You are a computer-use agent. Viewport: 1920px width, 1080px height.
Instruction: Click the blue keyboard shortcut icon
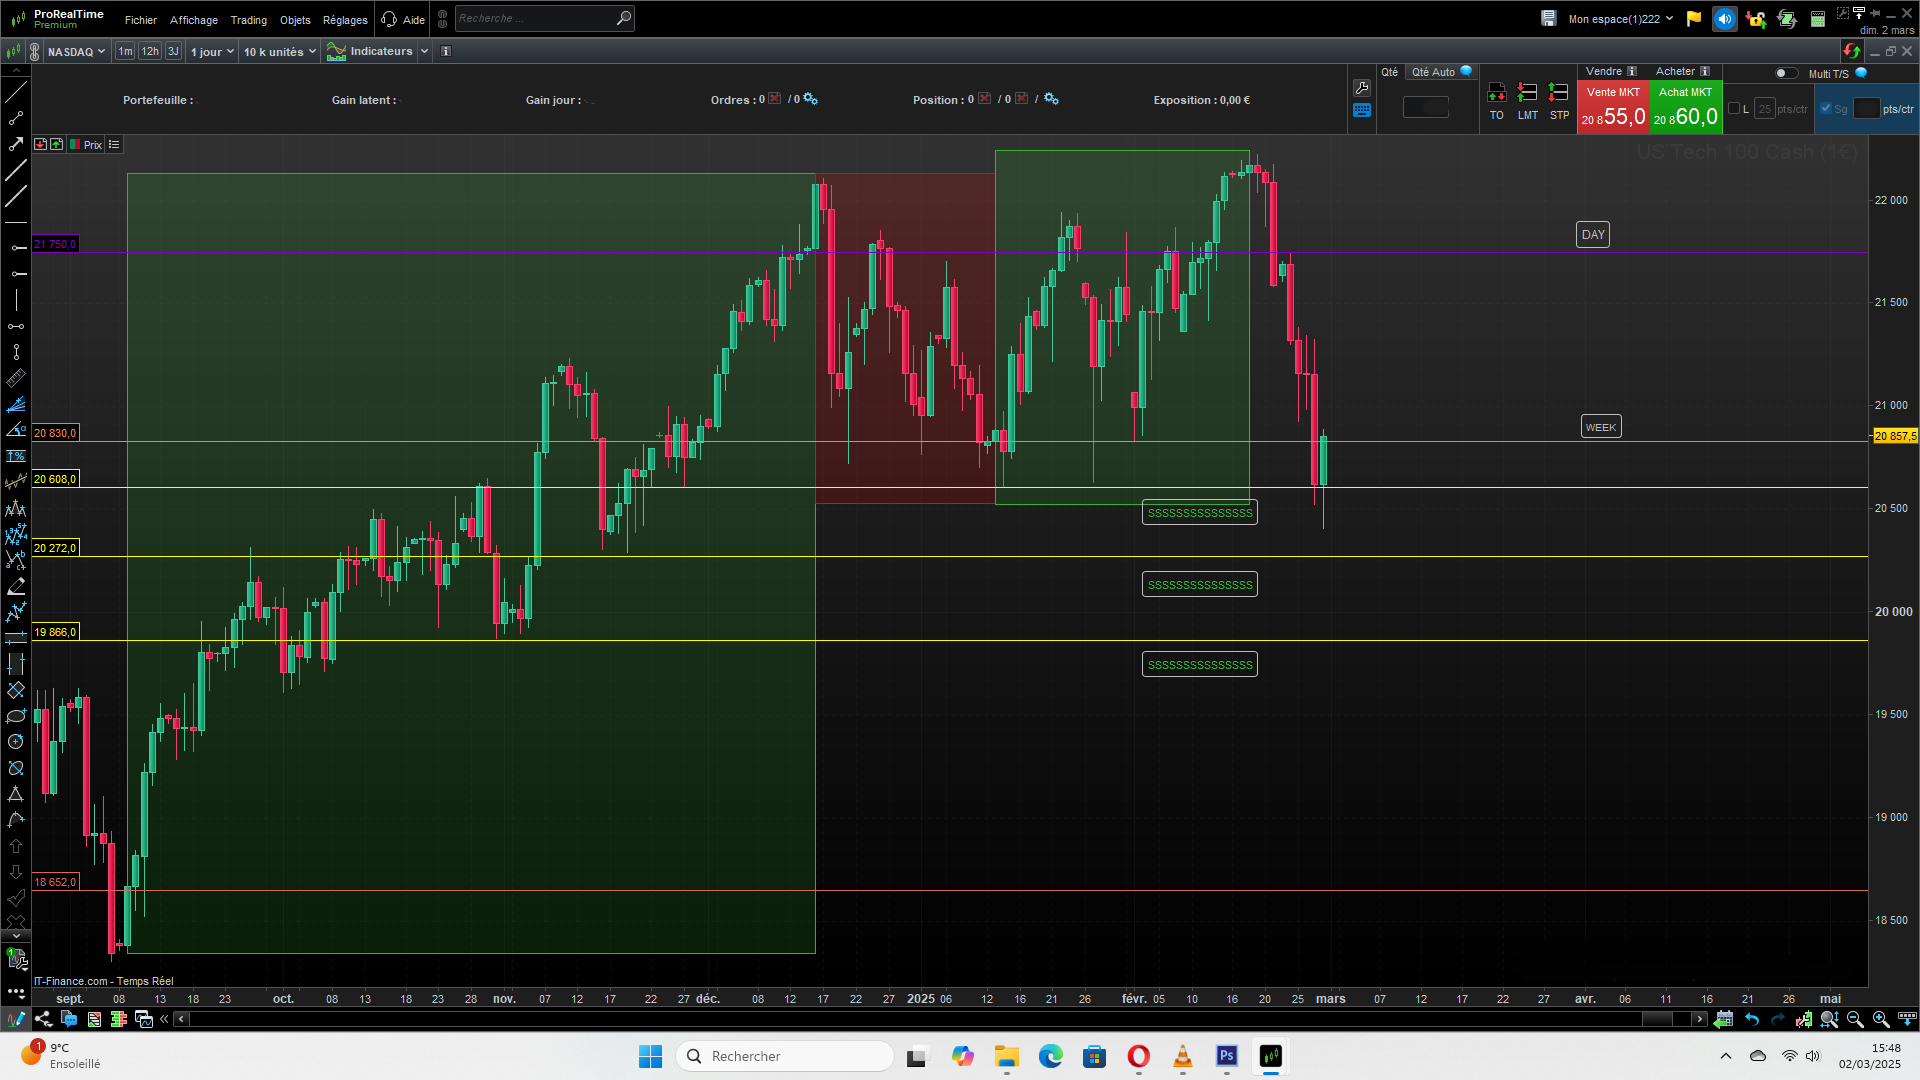point(1361,111)
